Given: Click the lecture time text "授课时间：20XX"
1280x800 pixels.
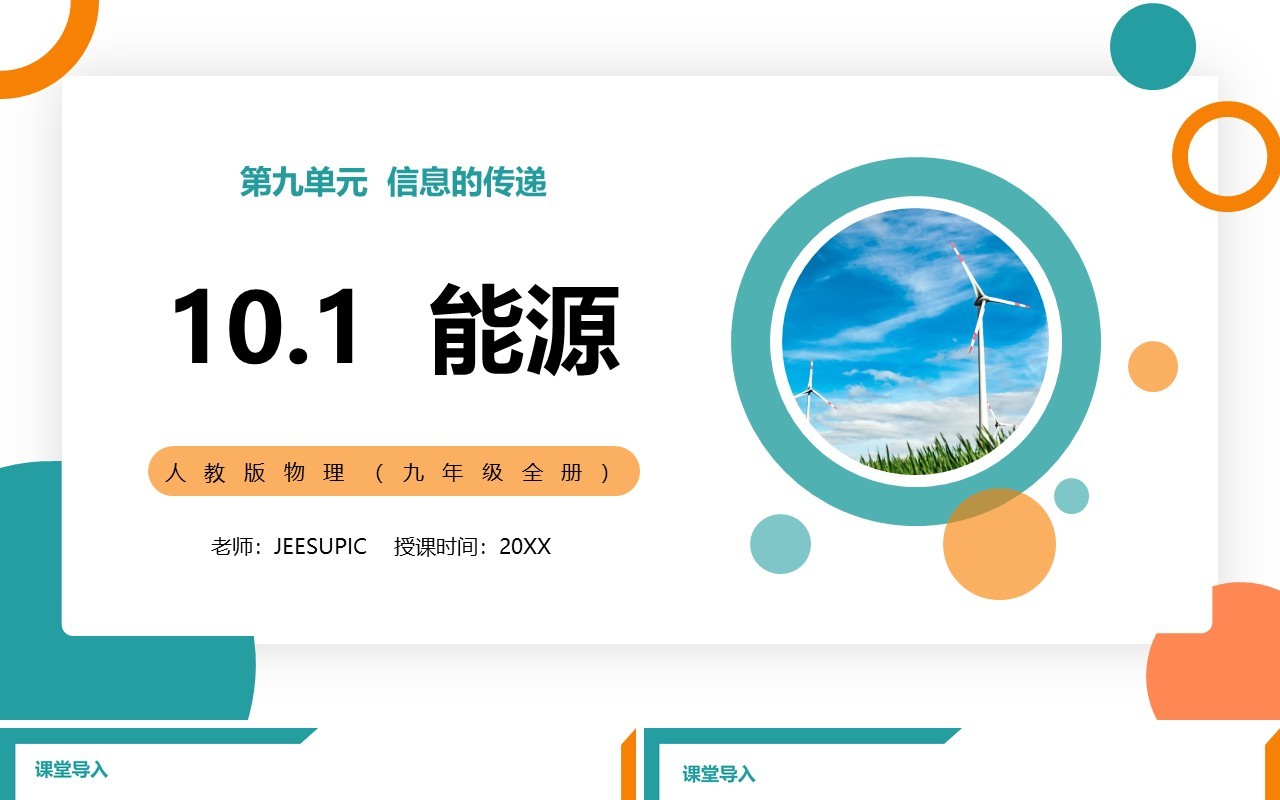Looking at the screenshot, I should (x=472, y=547).
